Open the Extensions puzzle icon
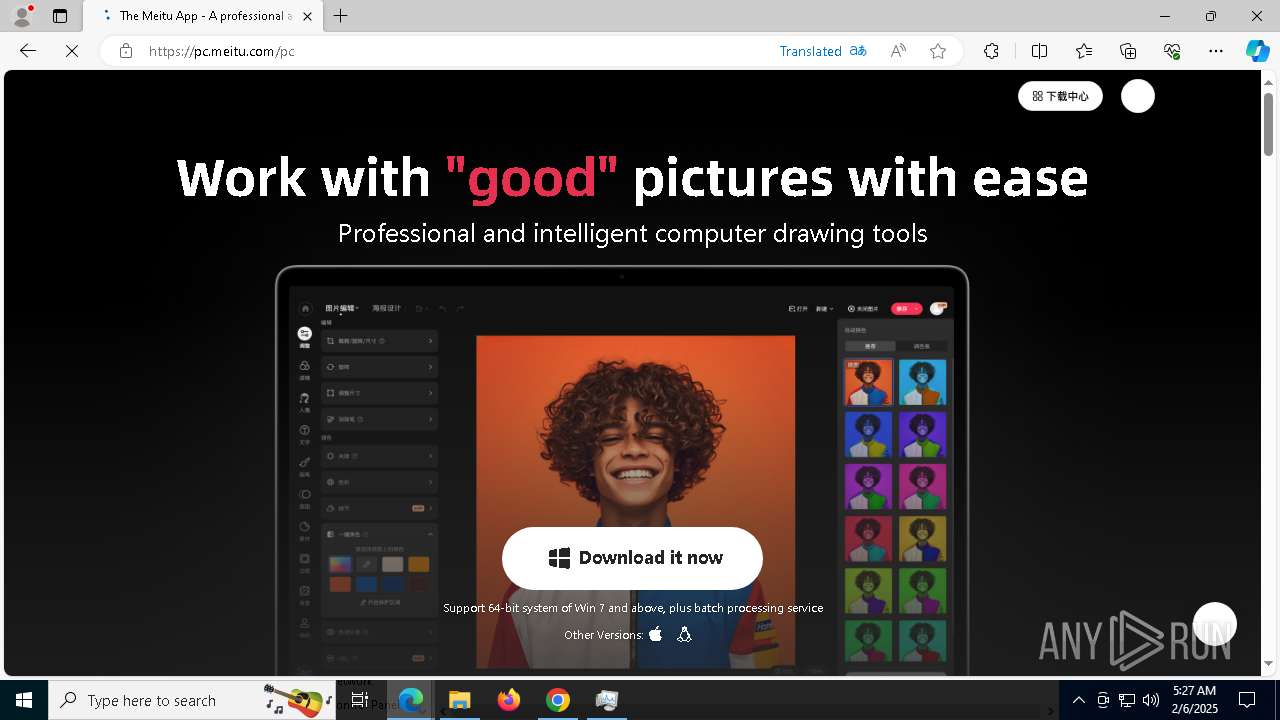 (x=991, y=51)
